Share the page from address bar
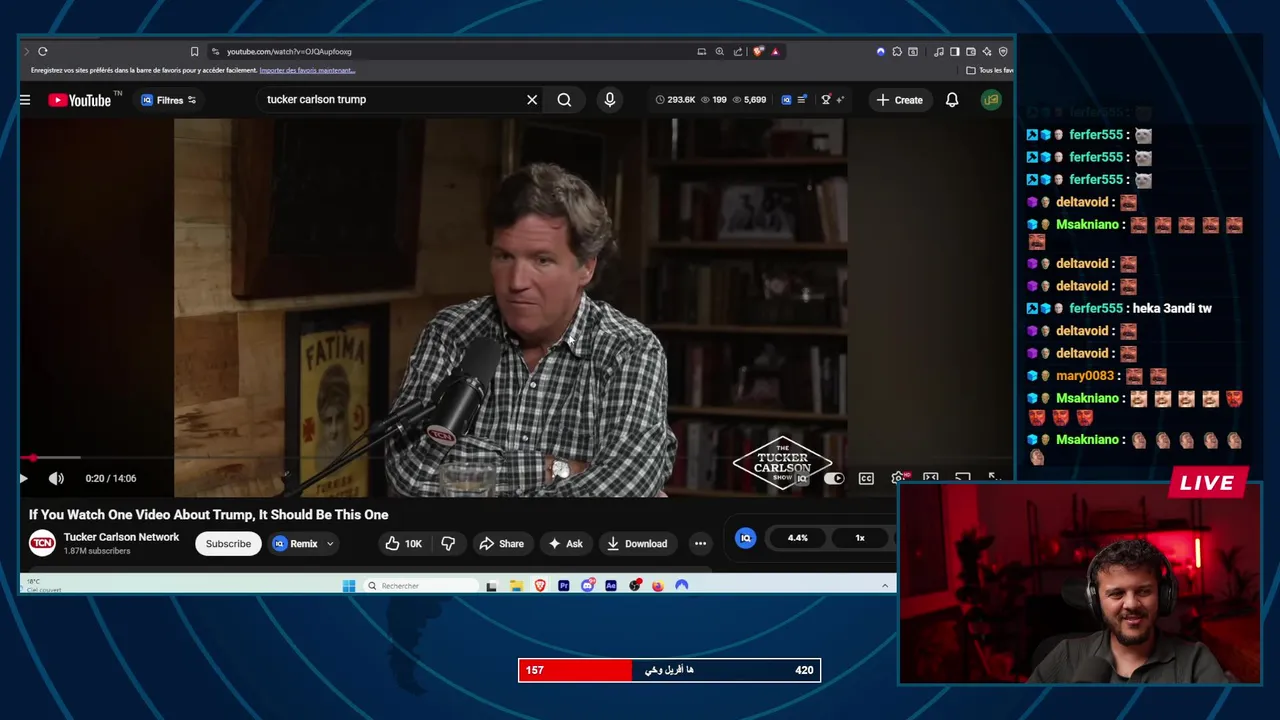 [737, 51]
